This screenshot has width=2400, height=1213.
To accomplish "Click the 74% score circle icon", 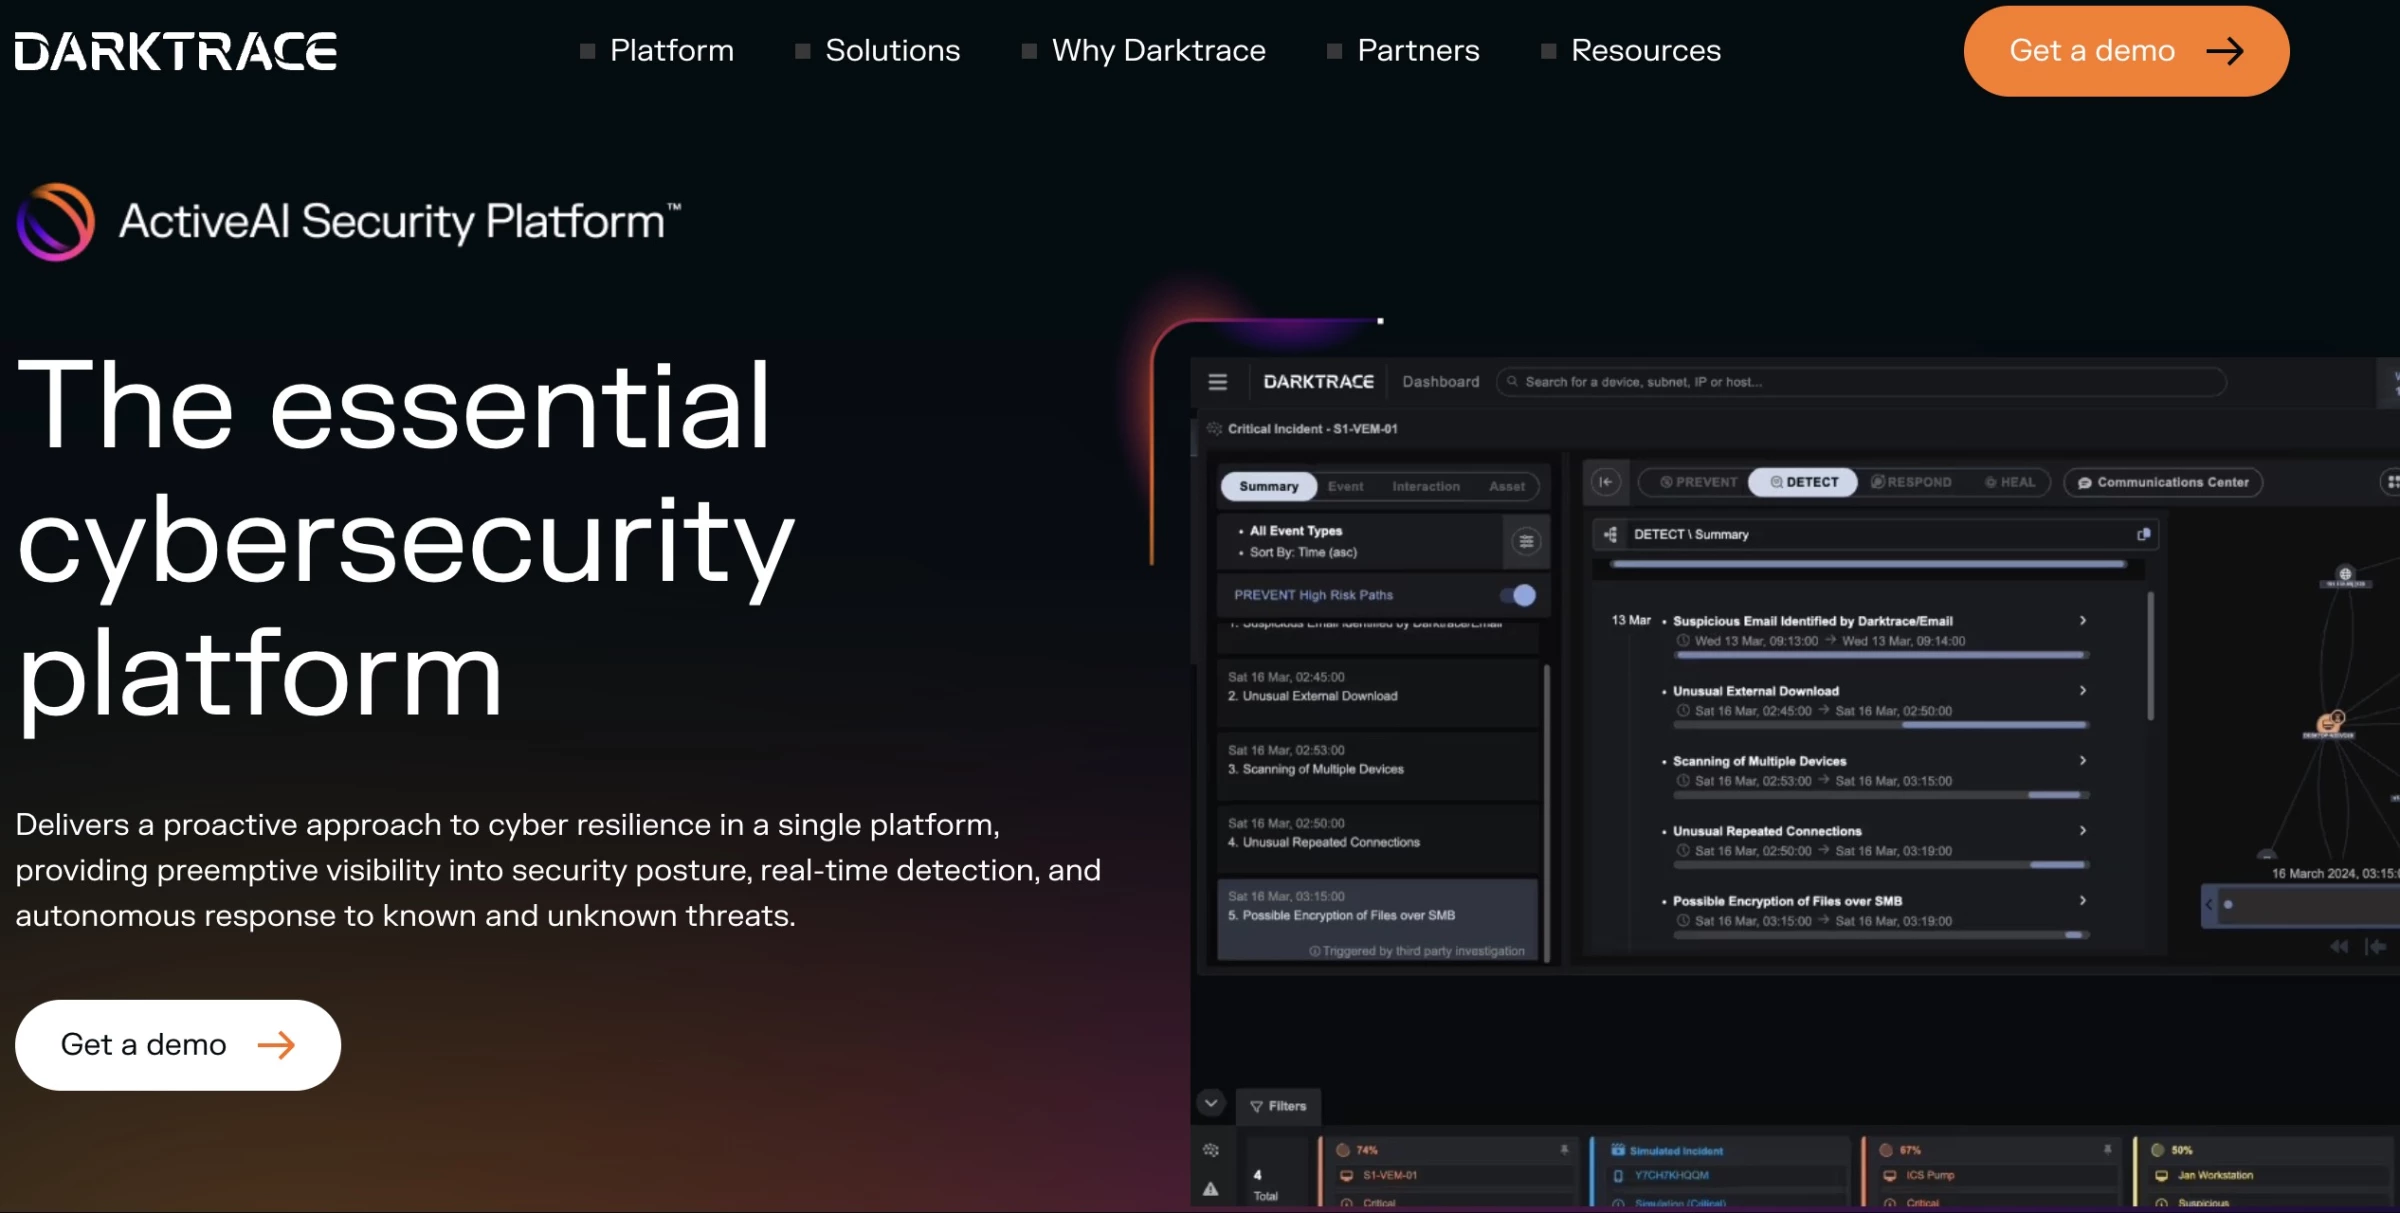I will [x=1343, y=1150].
